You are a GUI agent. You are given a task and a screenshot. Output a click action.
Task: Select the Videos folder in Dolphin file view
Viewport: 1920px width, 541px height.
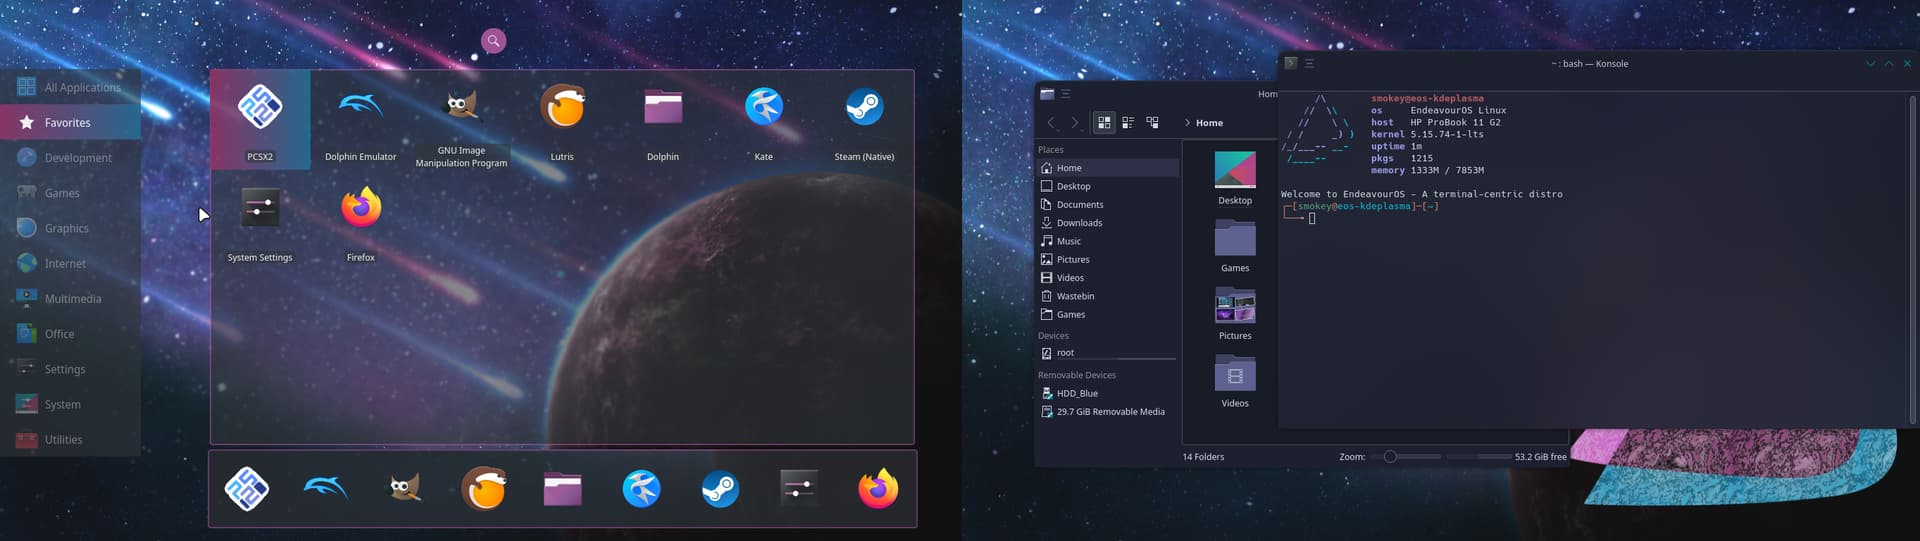pyautogui.click(x=1235, y=381)
